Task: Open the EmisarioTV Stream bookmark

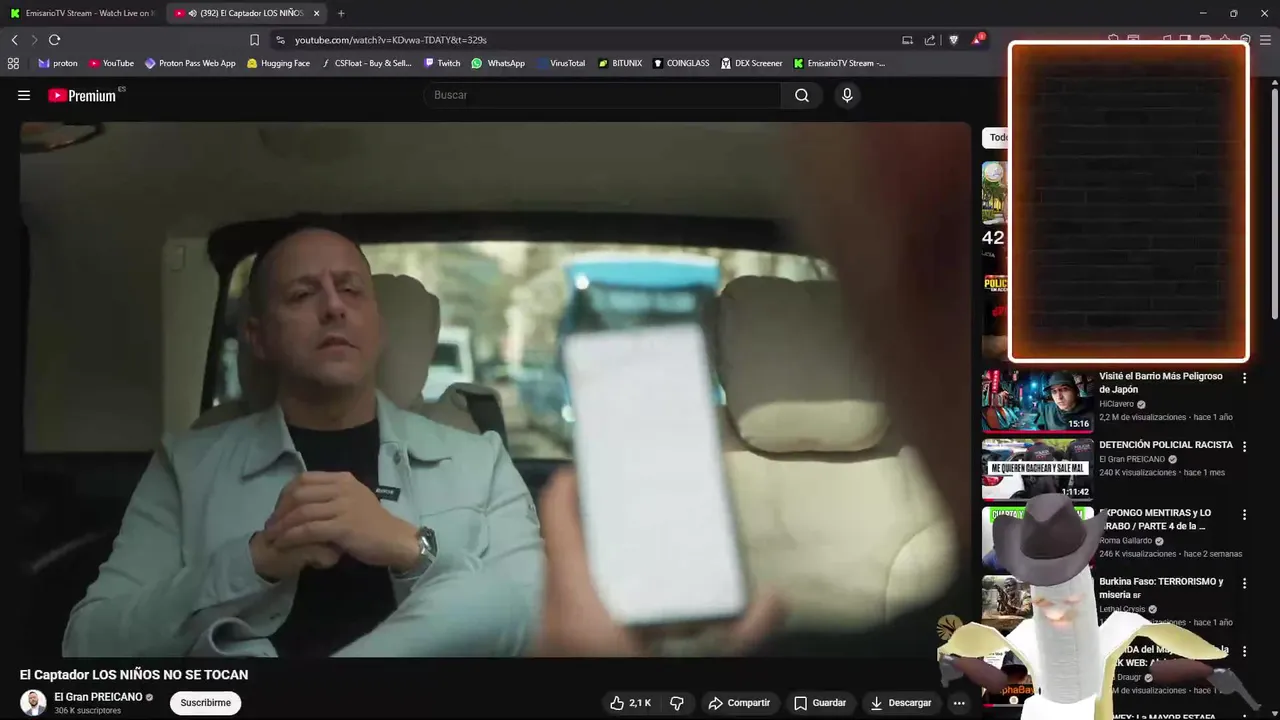Action: click(x=839, y=63)
